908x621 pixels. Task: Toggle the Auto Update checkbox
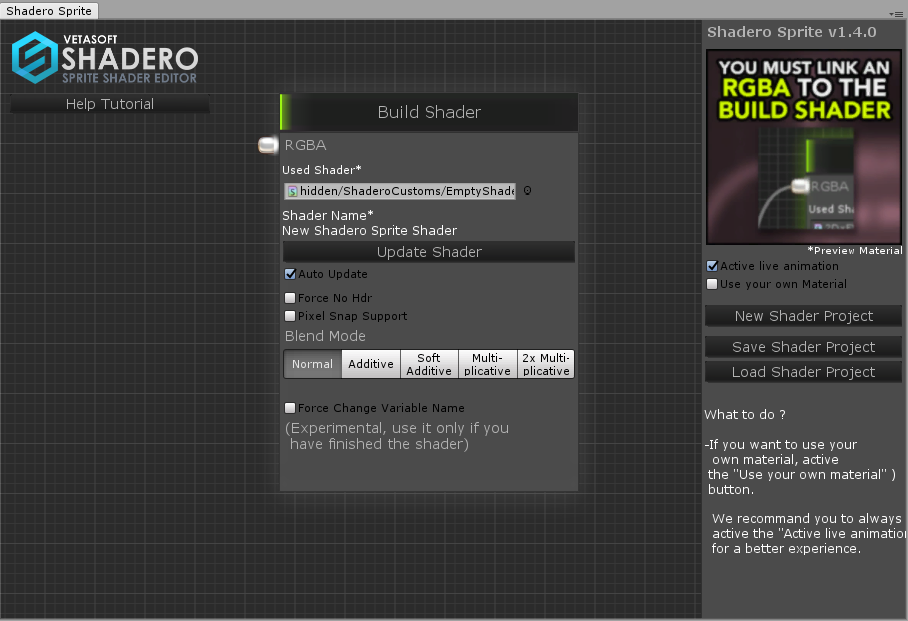290,274
